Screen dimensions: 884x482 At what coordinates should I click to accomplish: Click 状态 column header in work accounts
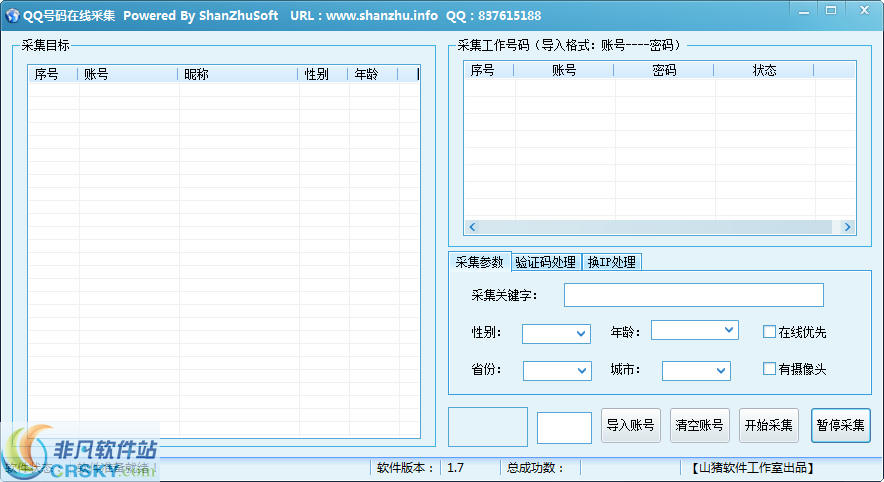point(764,70)
